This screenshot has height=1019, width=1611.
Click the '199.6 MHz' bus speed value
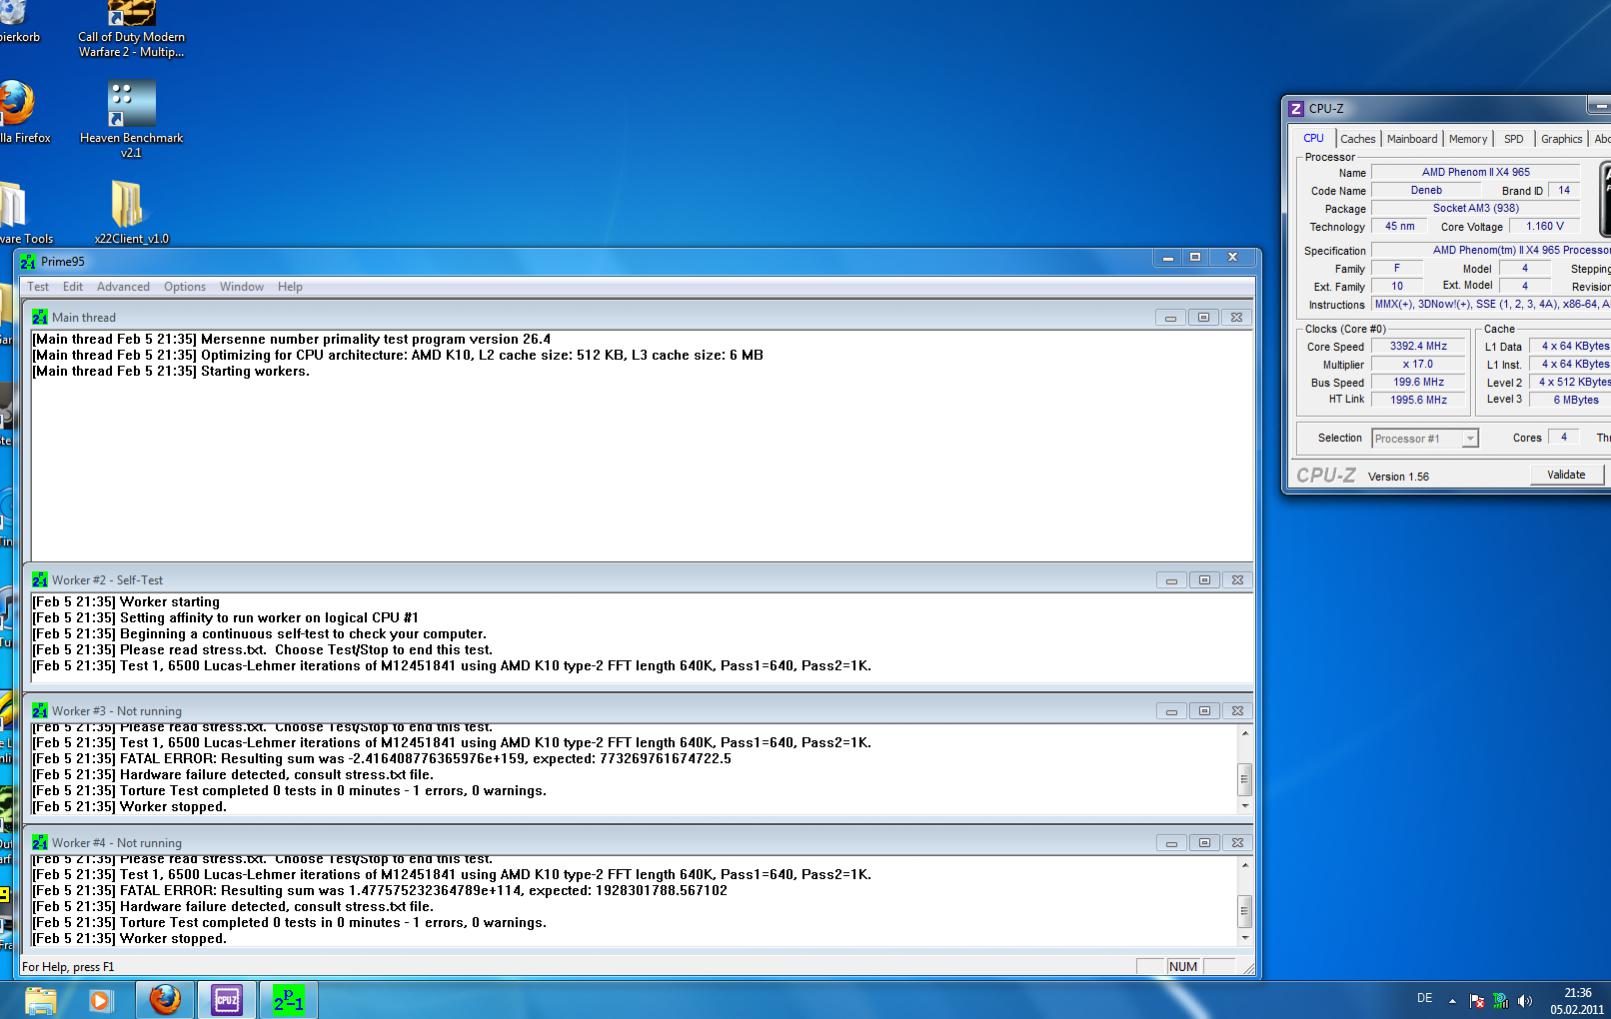click(1418, 382)
